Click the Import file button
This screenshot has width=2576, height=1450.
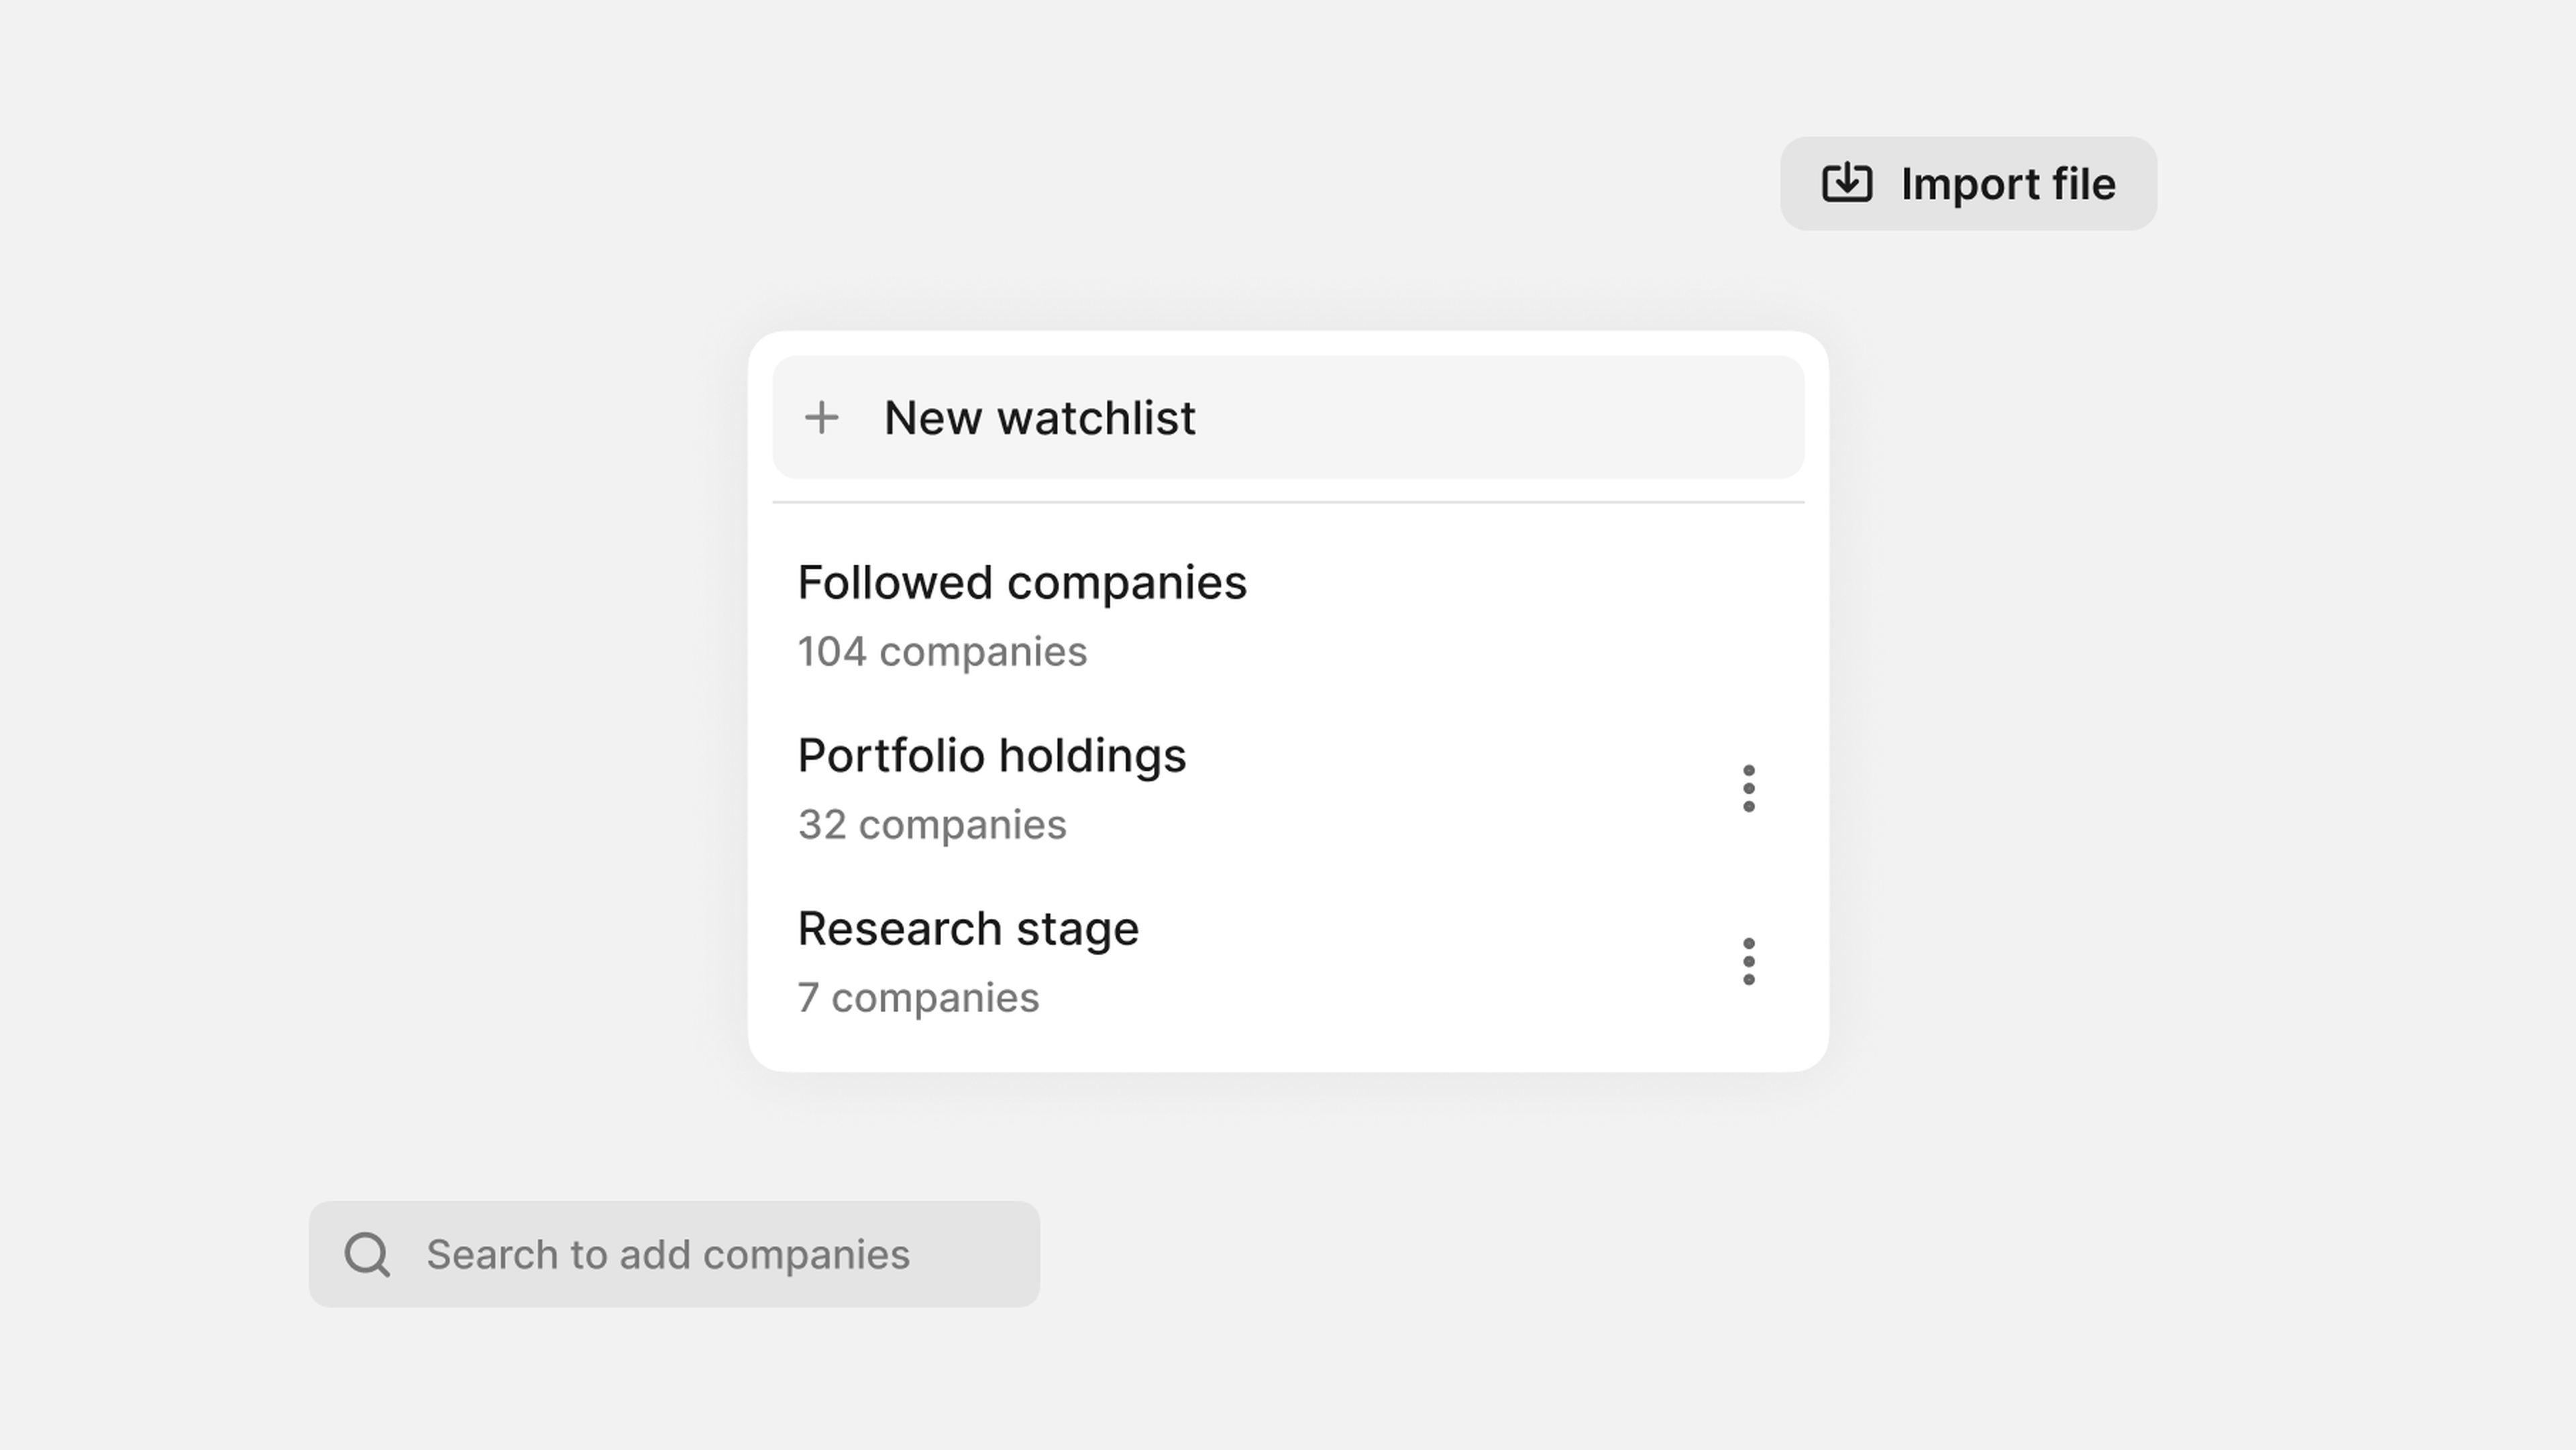[x=1967, y=183]
